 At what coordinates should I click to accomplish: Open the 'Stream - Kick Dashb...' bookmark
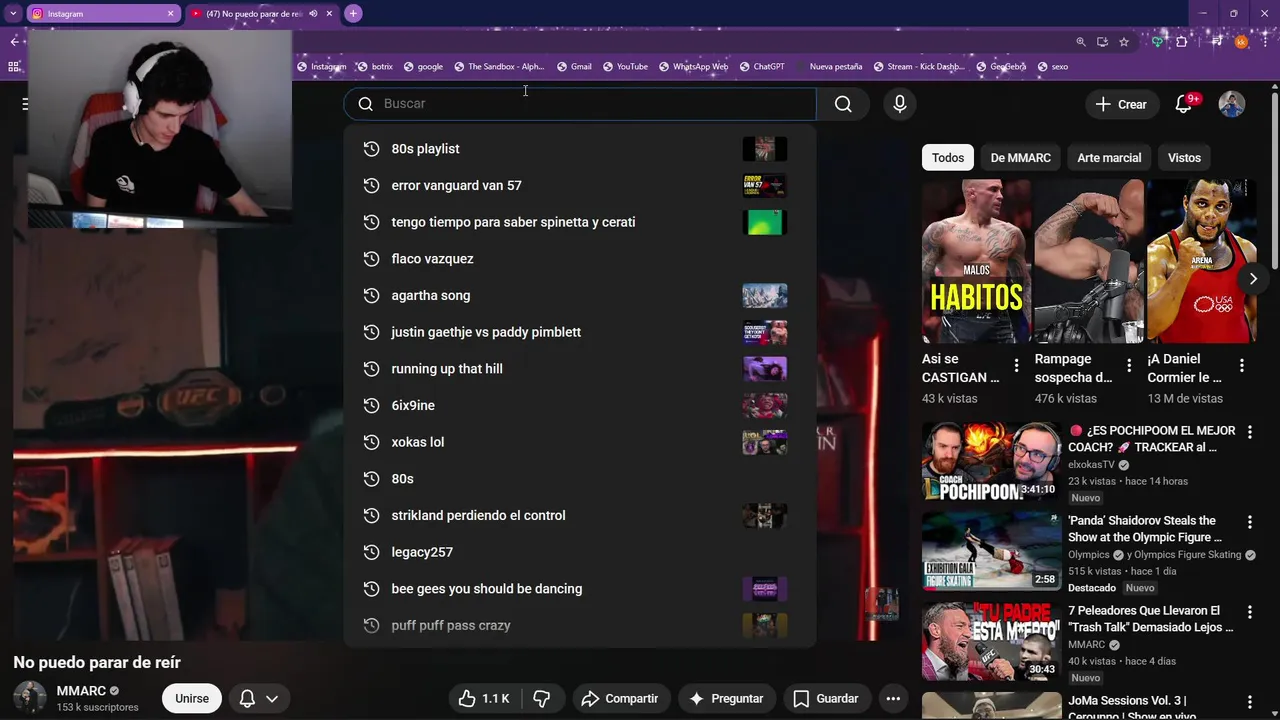pyautogui.click(x=918, y=67)
